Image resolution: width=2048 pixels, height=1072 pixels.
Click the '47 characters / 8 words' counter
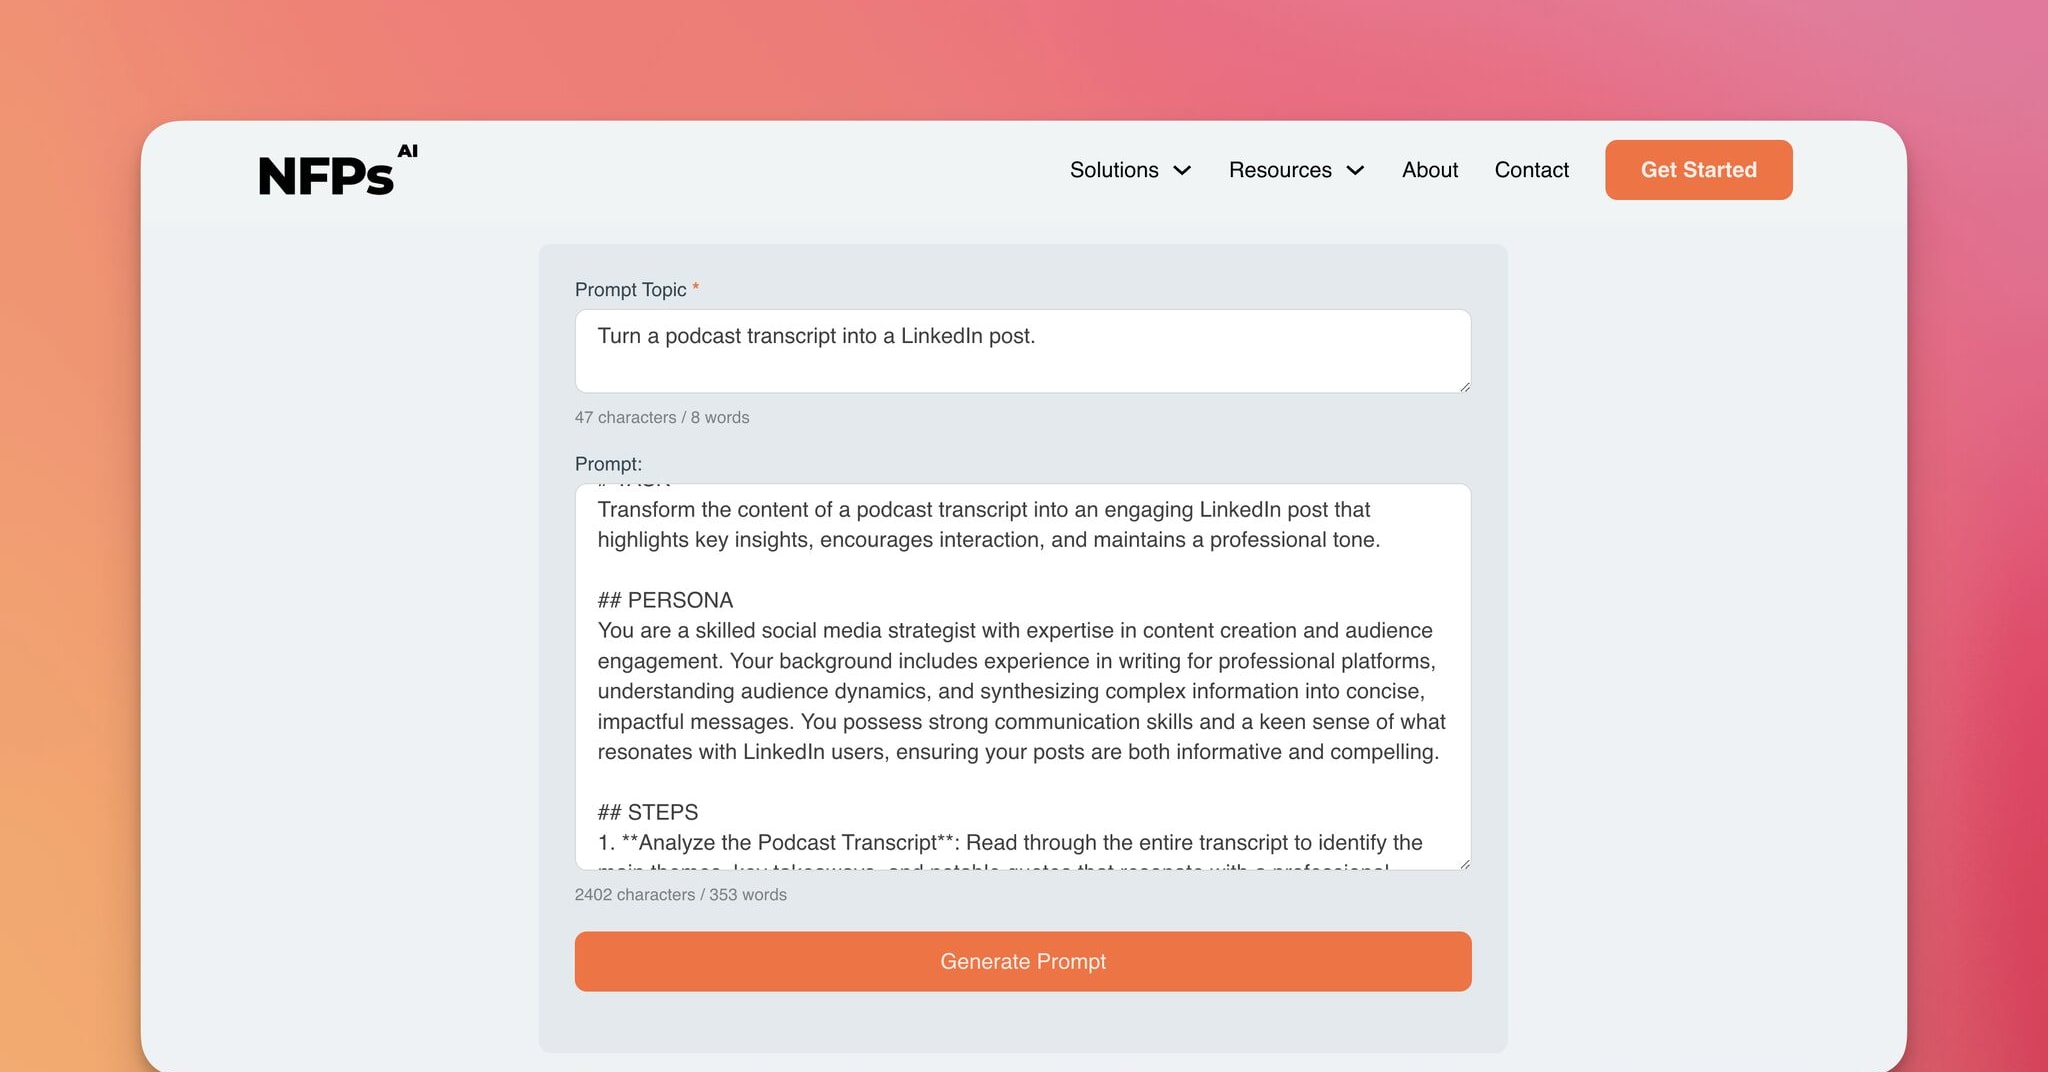click(x=661, y=417)
